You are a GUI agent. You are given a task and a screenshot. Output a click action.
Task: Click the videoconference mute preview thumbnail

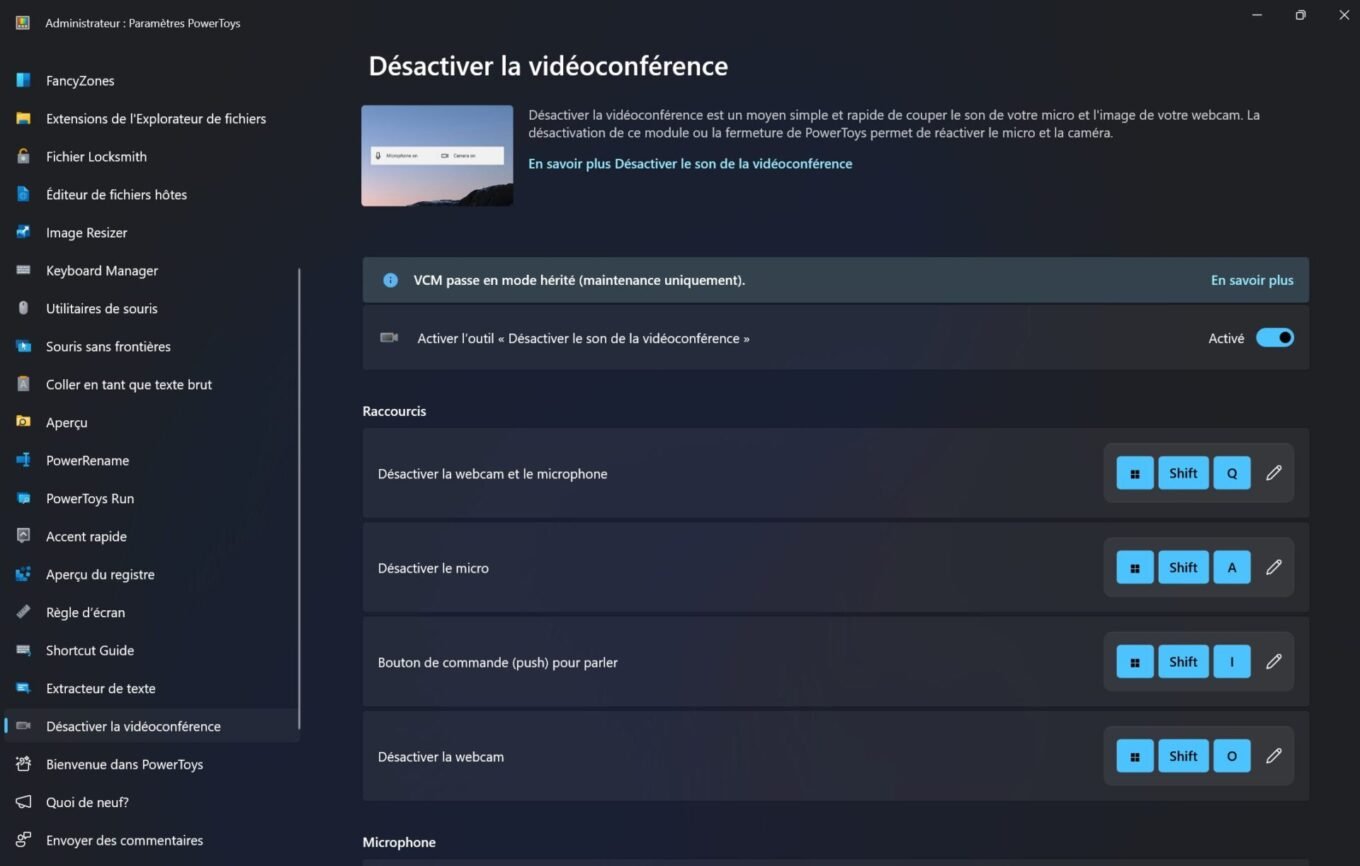437,155
